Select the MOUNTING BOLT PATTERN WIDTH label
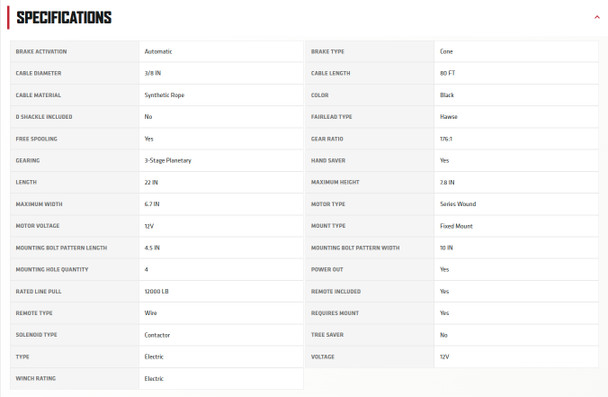 point(355,248)
